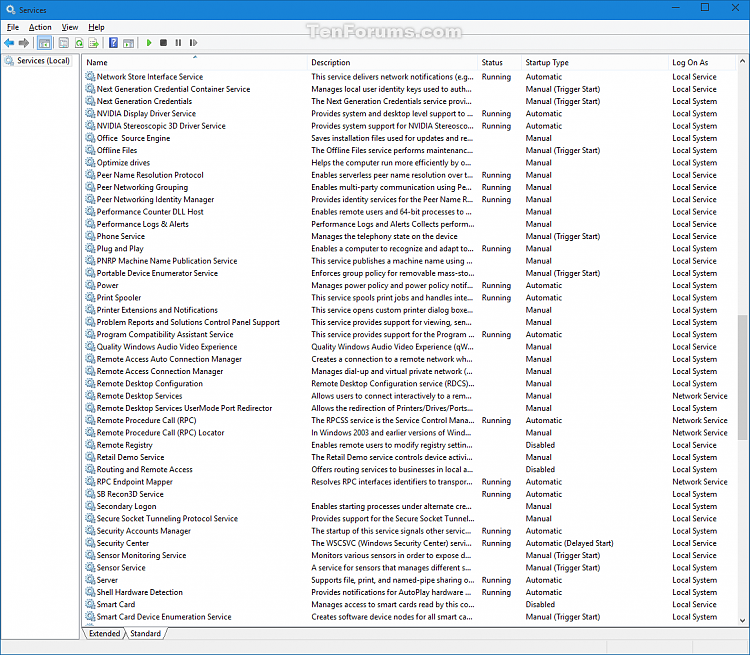Select Remote Procedure Call (RPC) Locator
This screenshot has height=655, width=750.
click(x=160, y=433)
